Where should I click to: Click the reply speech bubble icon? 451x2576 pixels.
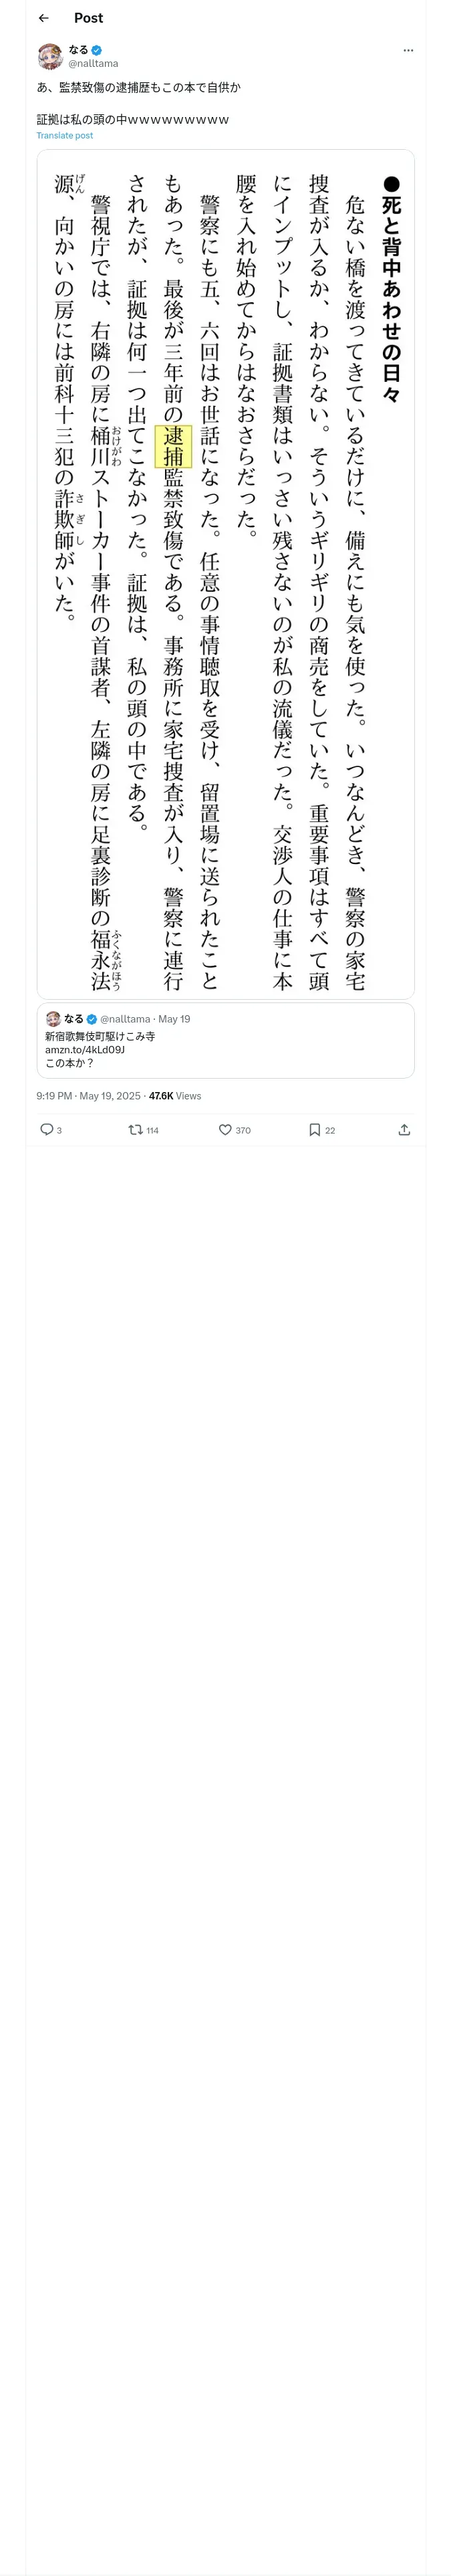[x=46, y=1129]
